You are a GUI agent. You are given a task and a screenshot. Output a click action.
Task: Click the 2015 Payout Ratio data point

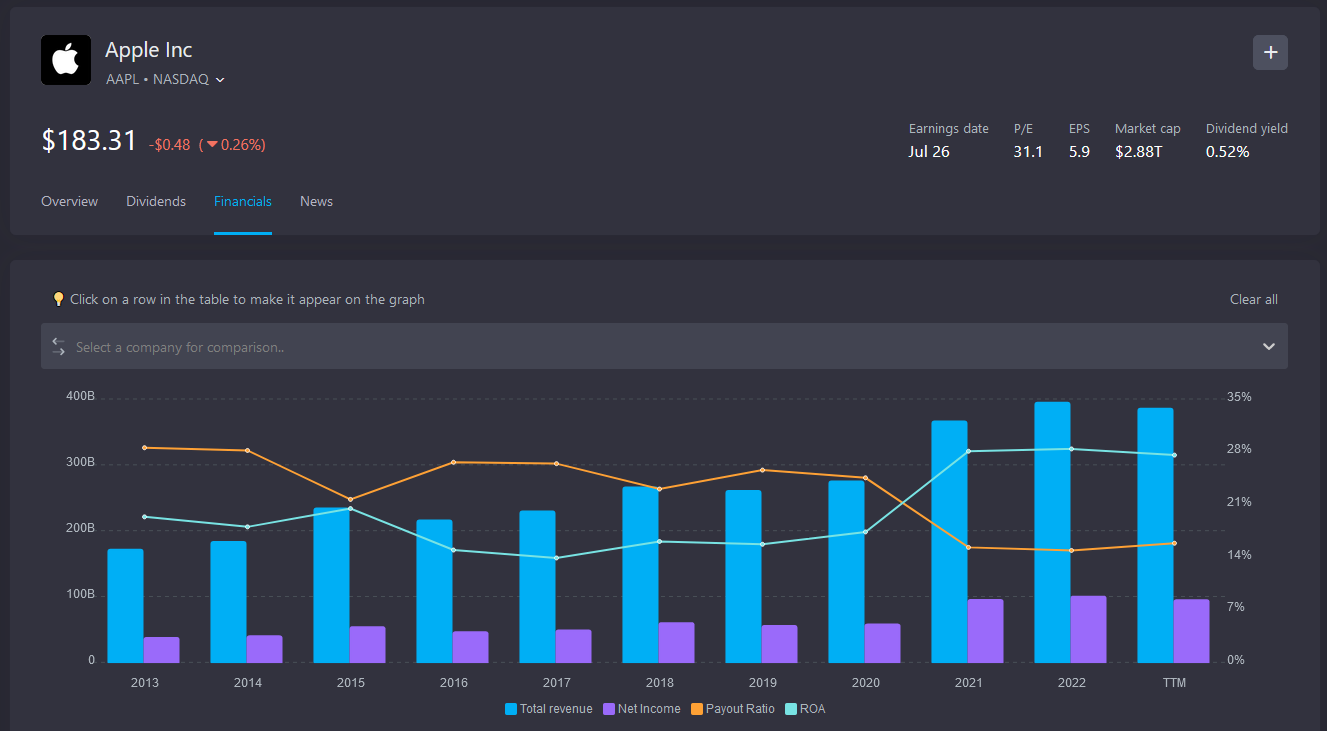[x=350, y=499]
